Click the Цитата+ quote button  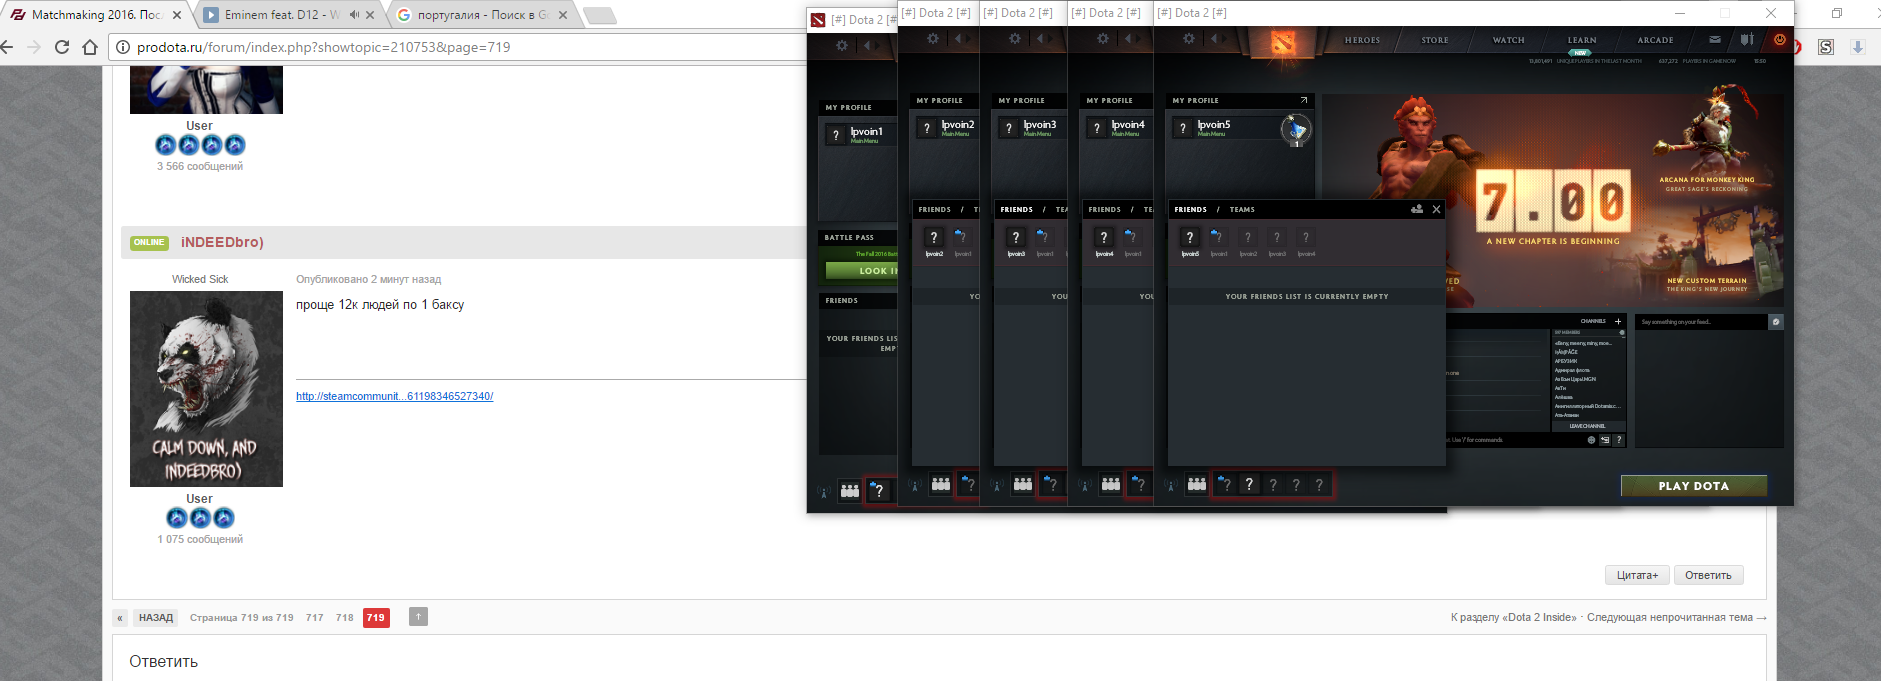tap(1638, 575)
